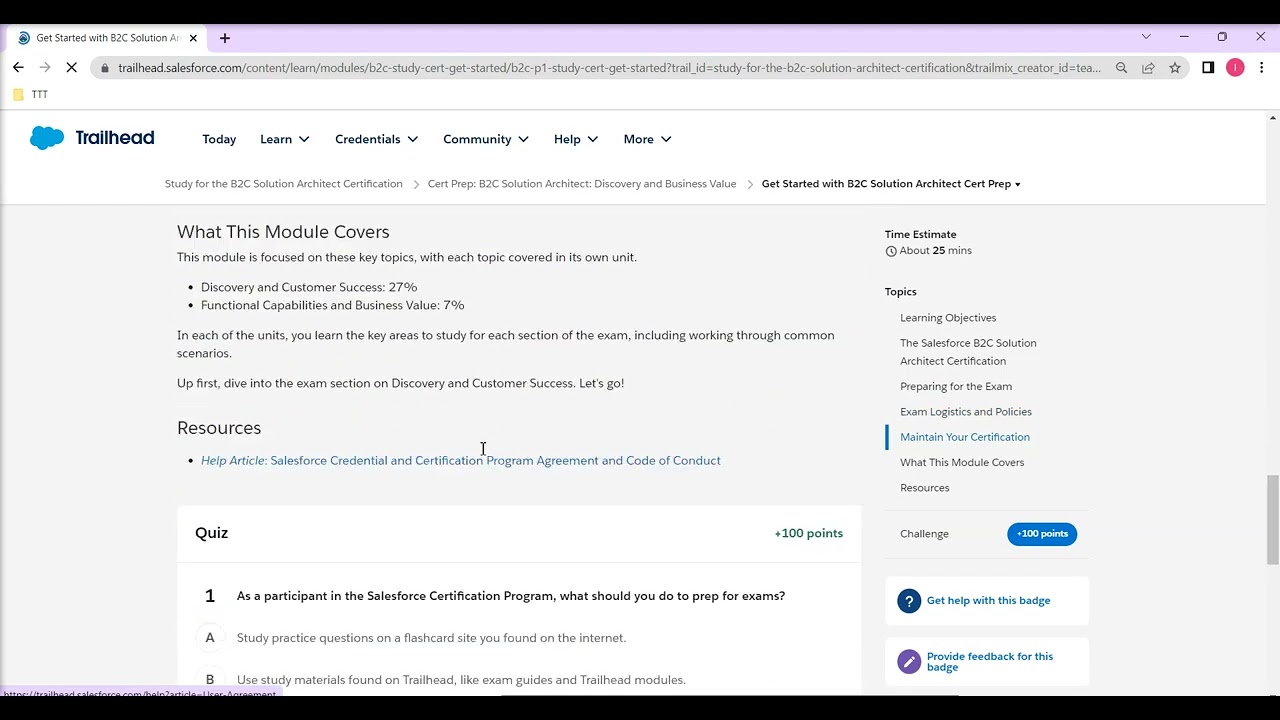Go to Challenge section in sidebar
This screenshot has height=720, width=1280.
924,534
